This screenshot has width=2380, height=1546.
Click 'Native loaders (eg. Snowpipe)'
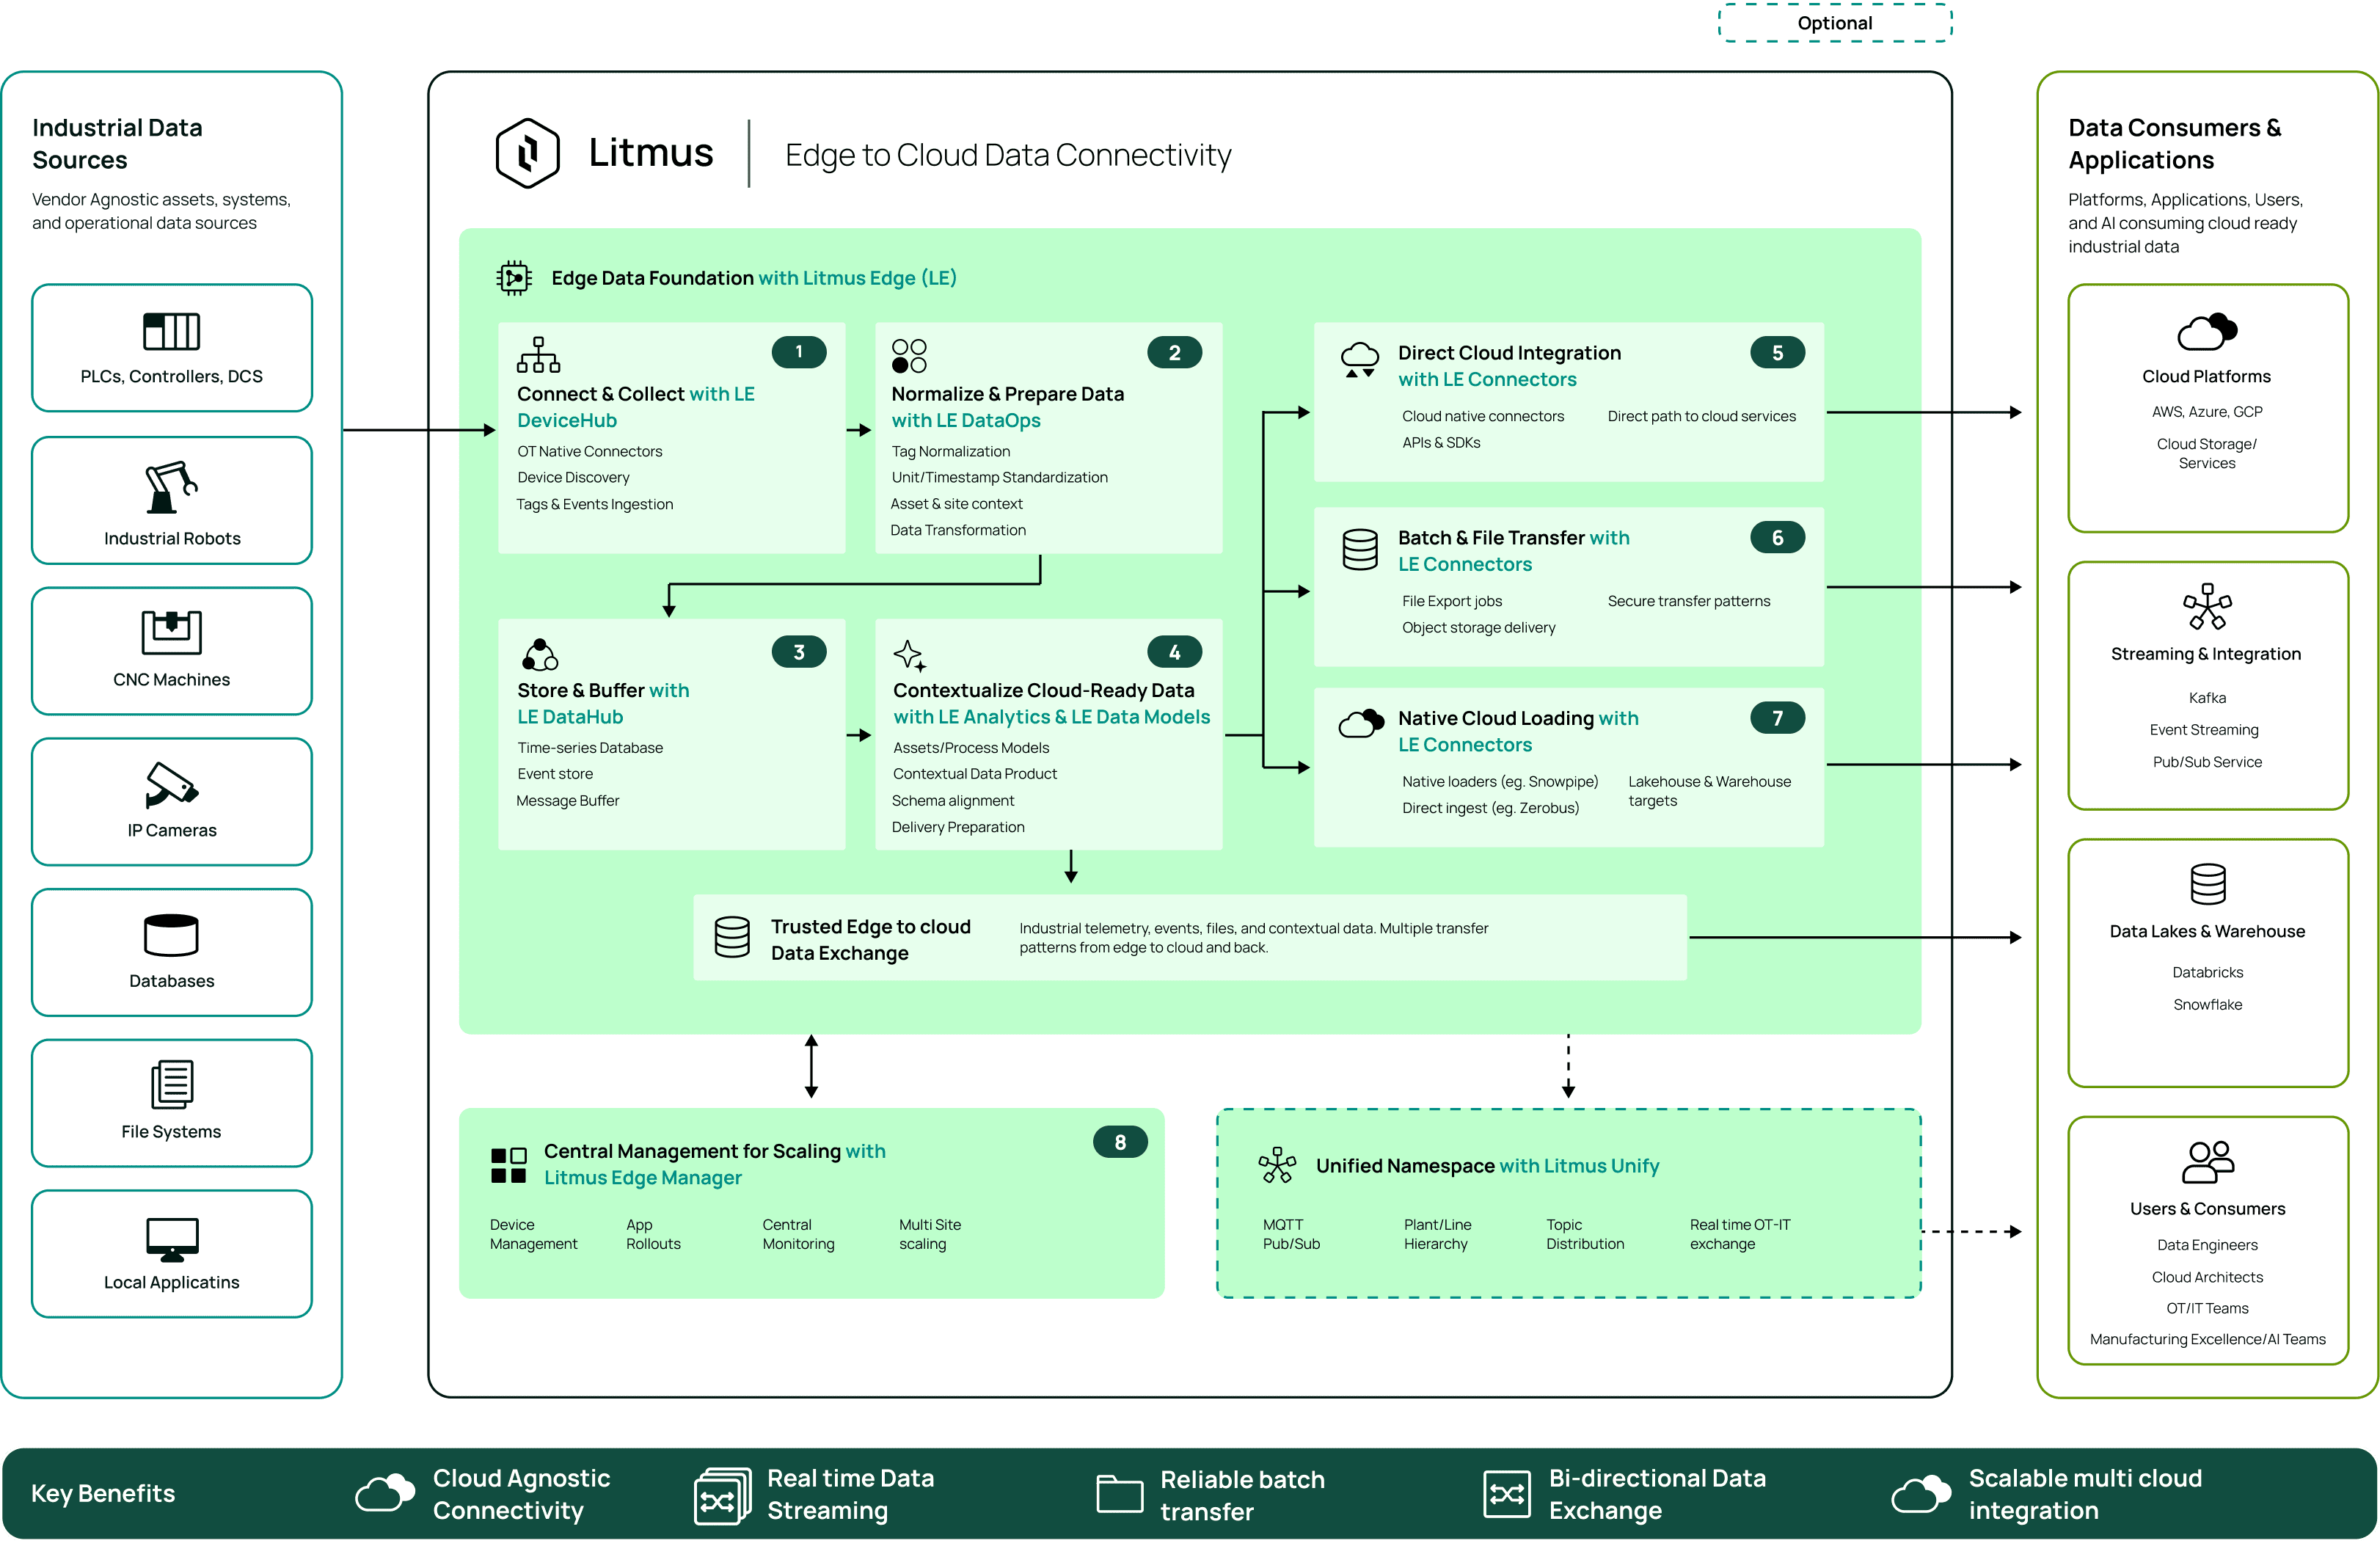1499,781
